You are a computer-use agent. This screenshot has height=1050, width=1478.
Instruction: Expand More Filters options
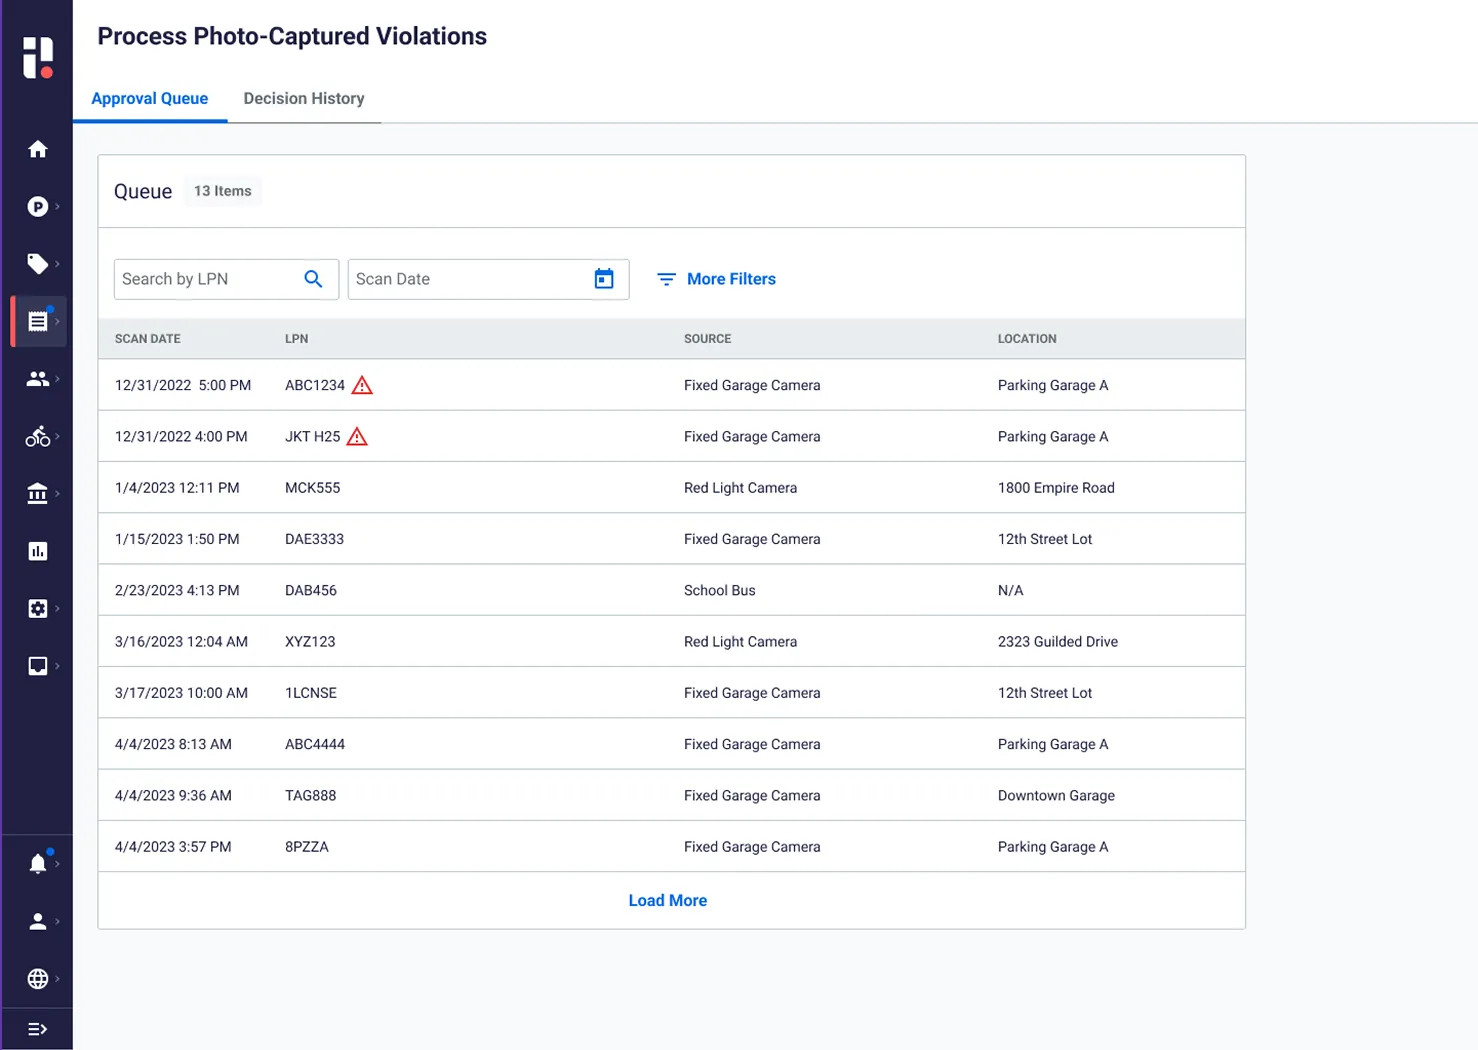716,279
